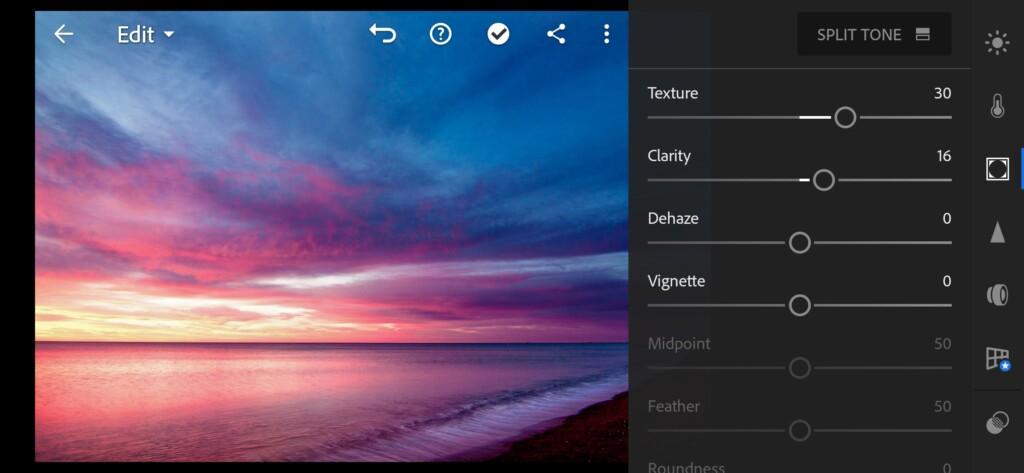Open the help question mark icon

(441, 34)
